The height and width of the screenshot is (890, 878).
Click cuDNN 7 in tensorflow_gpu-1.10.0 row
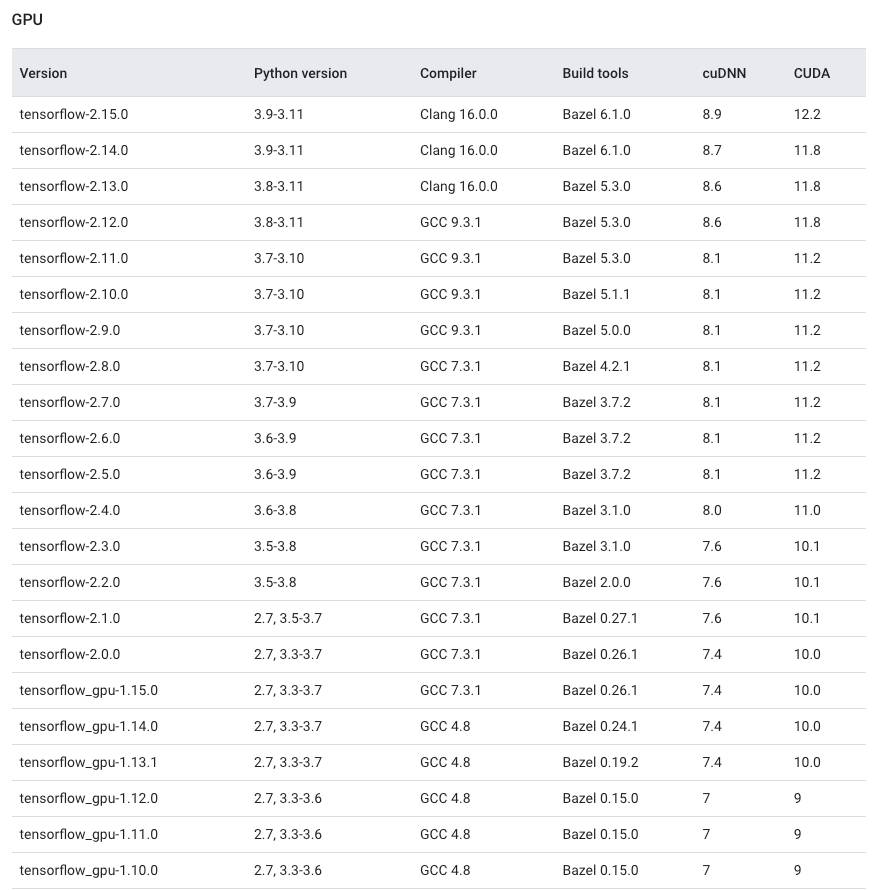point(706,870)
